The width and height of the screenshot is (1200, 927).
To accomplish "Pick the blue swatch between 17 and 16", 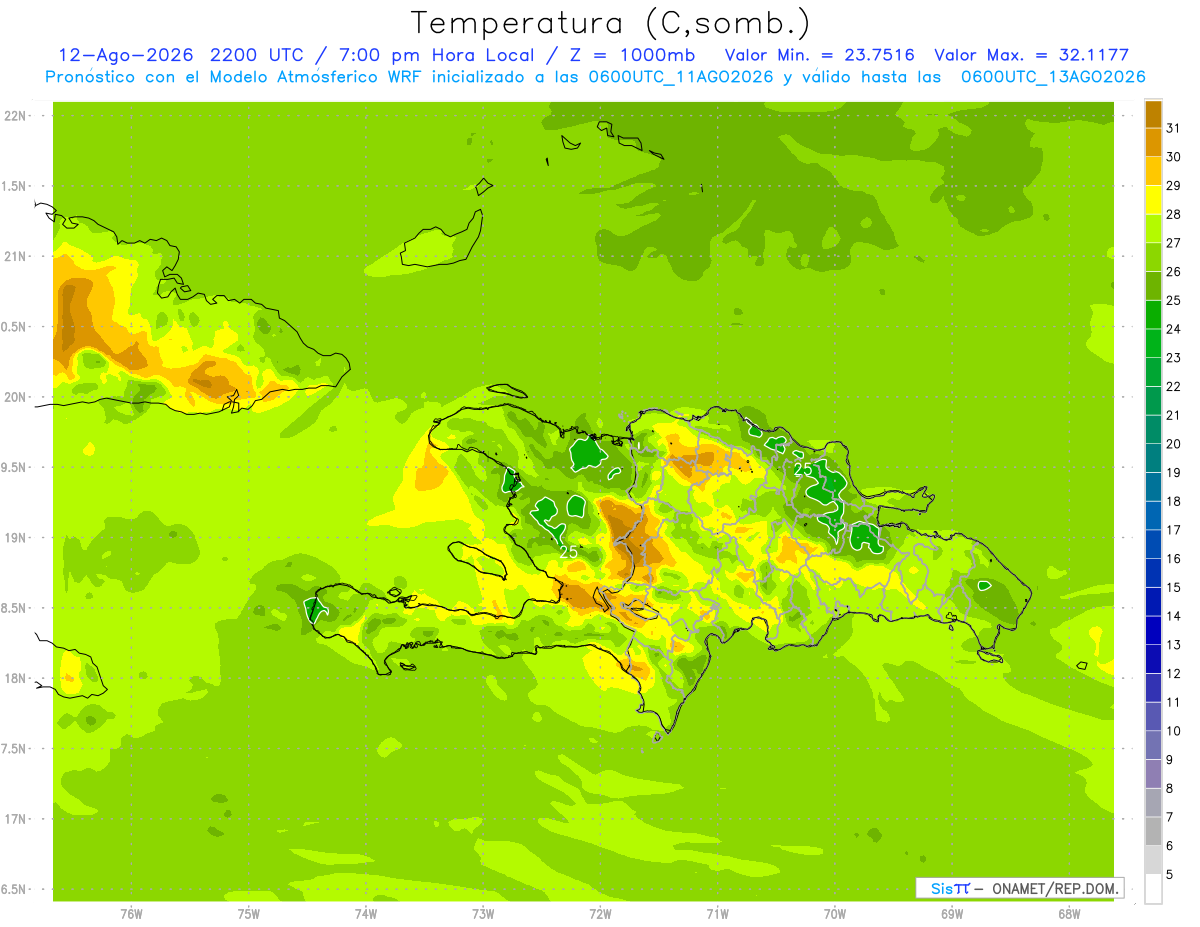I will [1153, 544].
